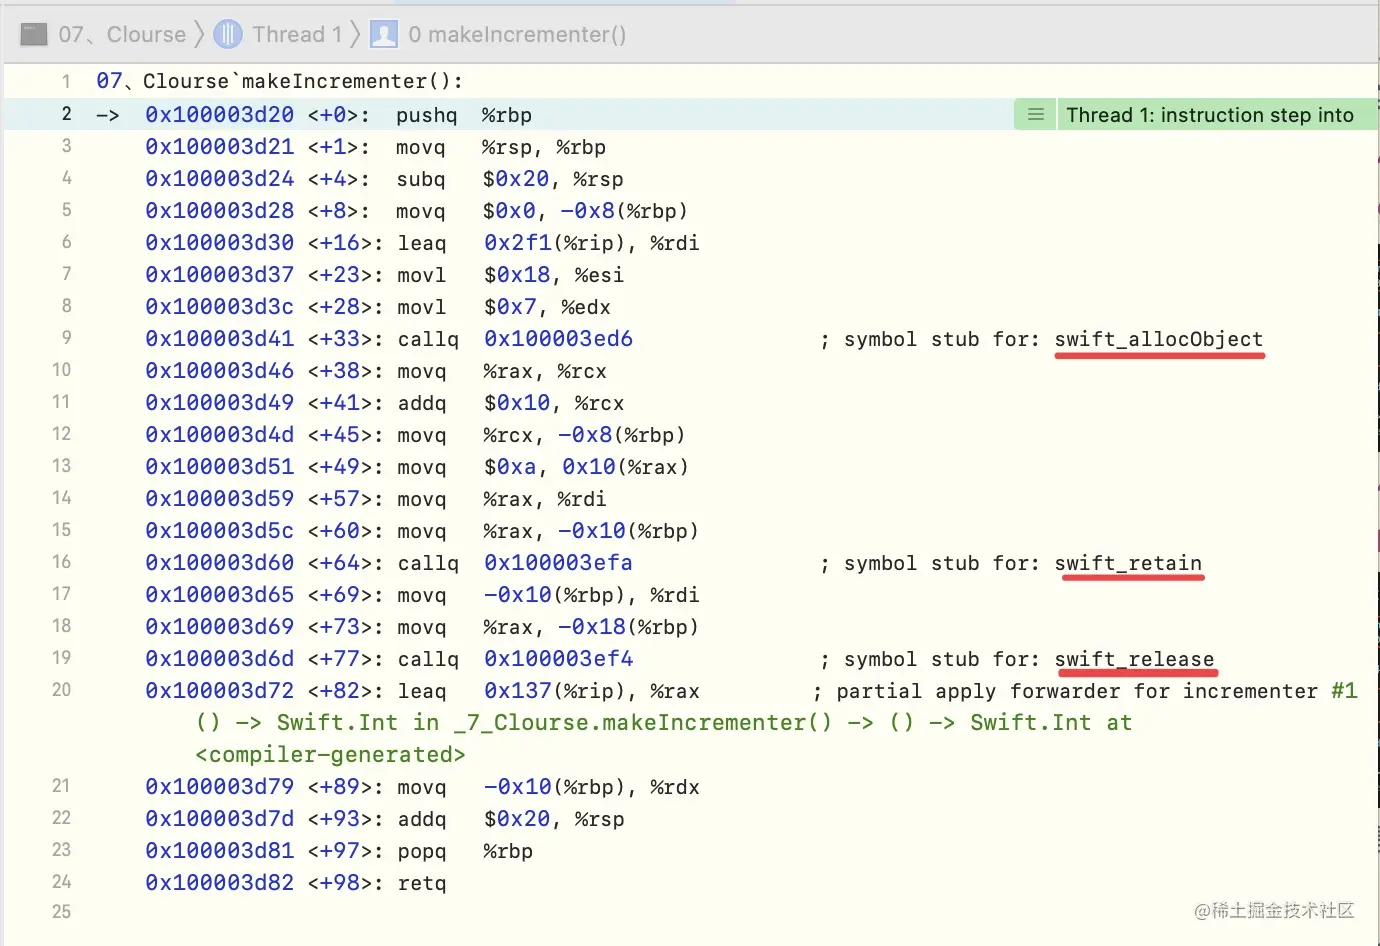This screenshot has height=946, width=1380.
Task: Click address 0x100003d60 on line 16
Action: tap(220, 563)
